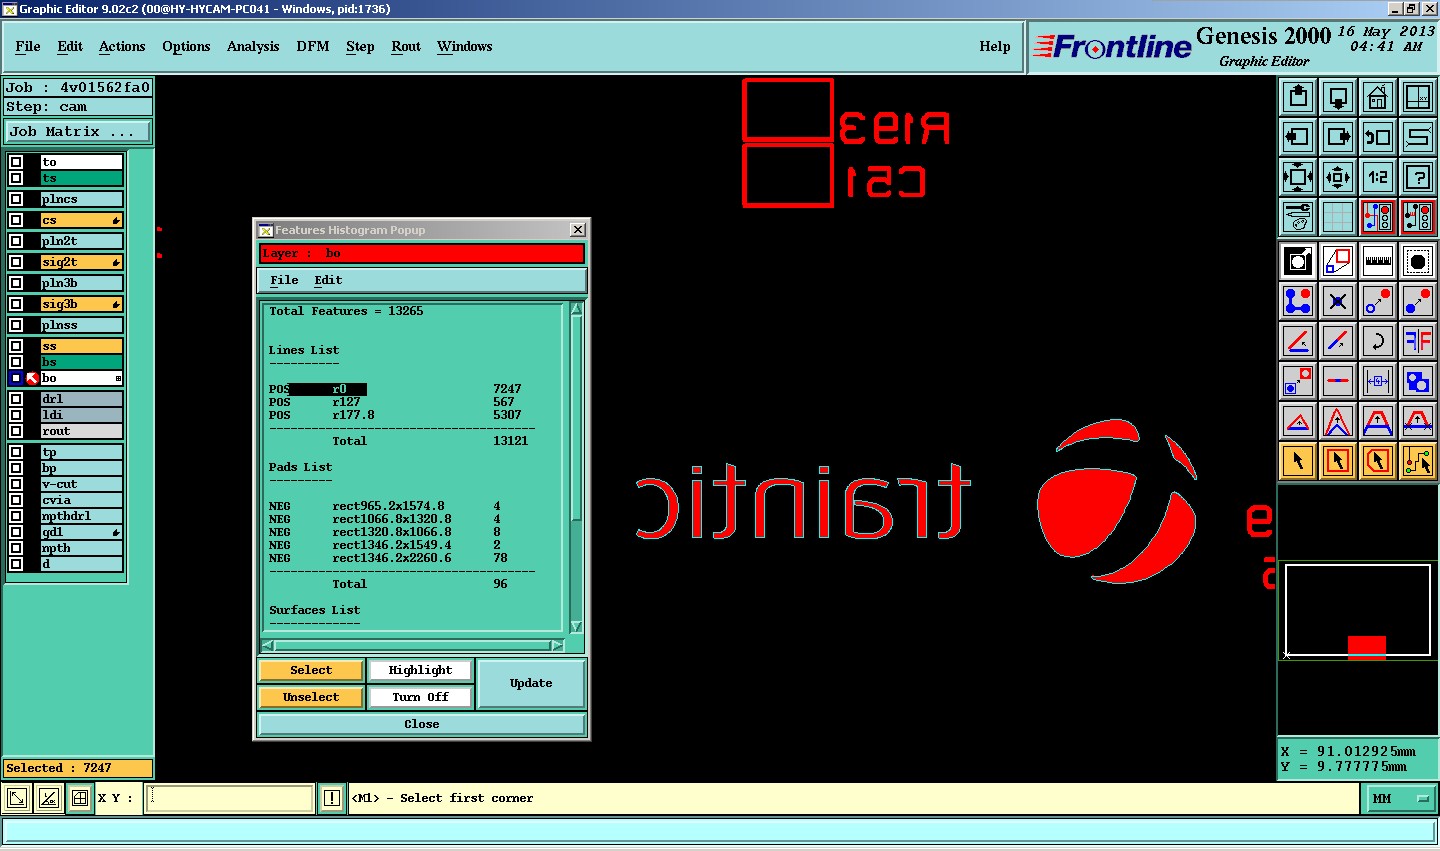Toggle the checkbox for layer to
1440x851 pixels.
tap(16, 162)
